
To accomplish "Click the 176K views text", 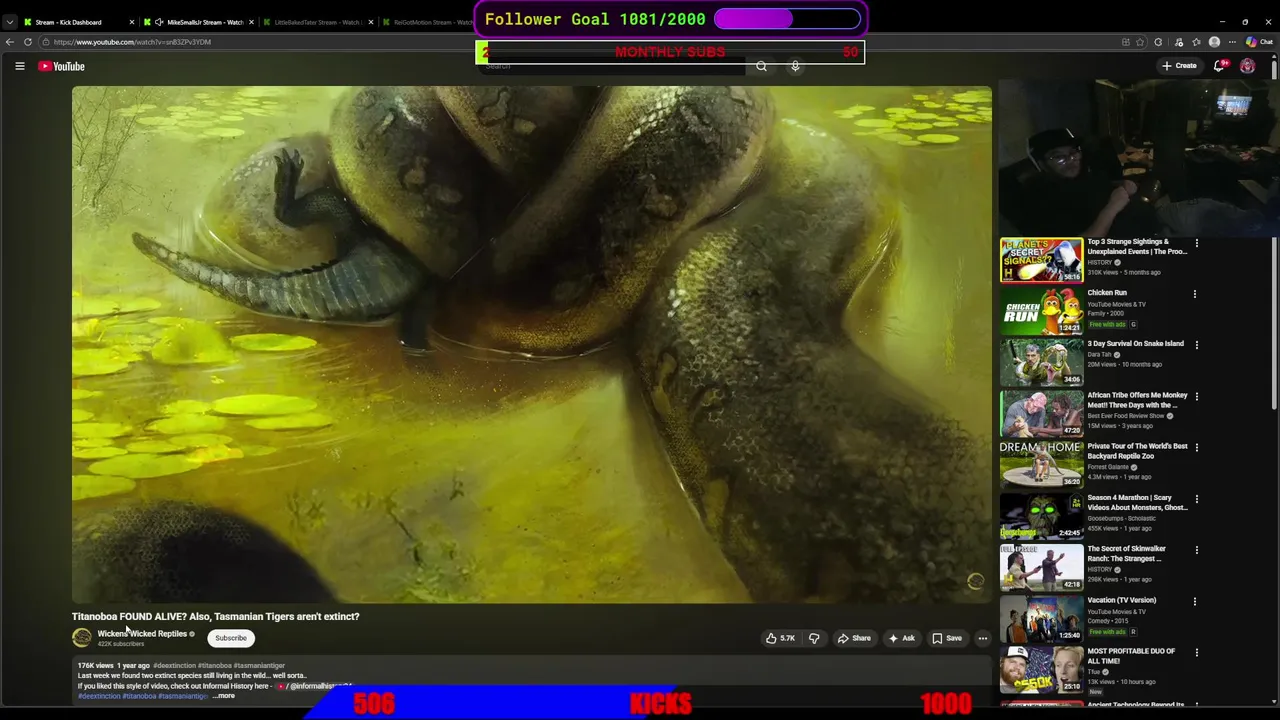I will [96, 665].
